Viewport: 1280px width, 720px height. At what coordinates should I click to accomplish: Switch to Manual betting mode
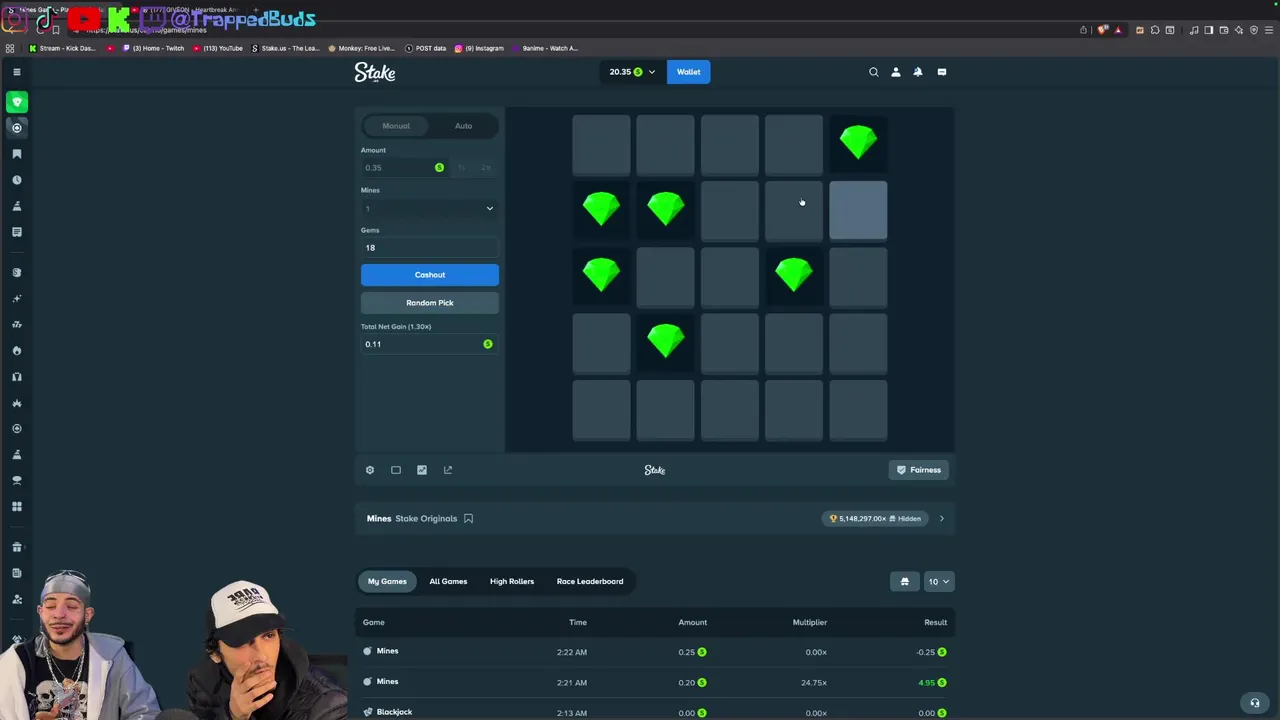(x=396, y=126)
